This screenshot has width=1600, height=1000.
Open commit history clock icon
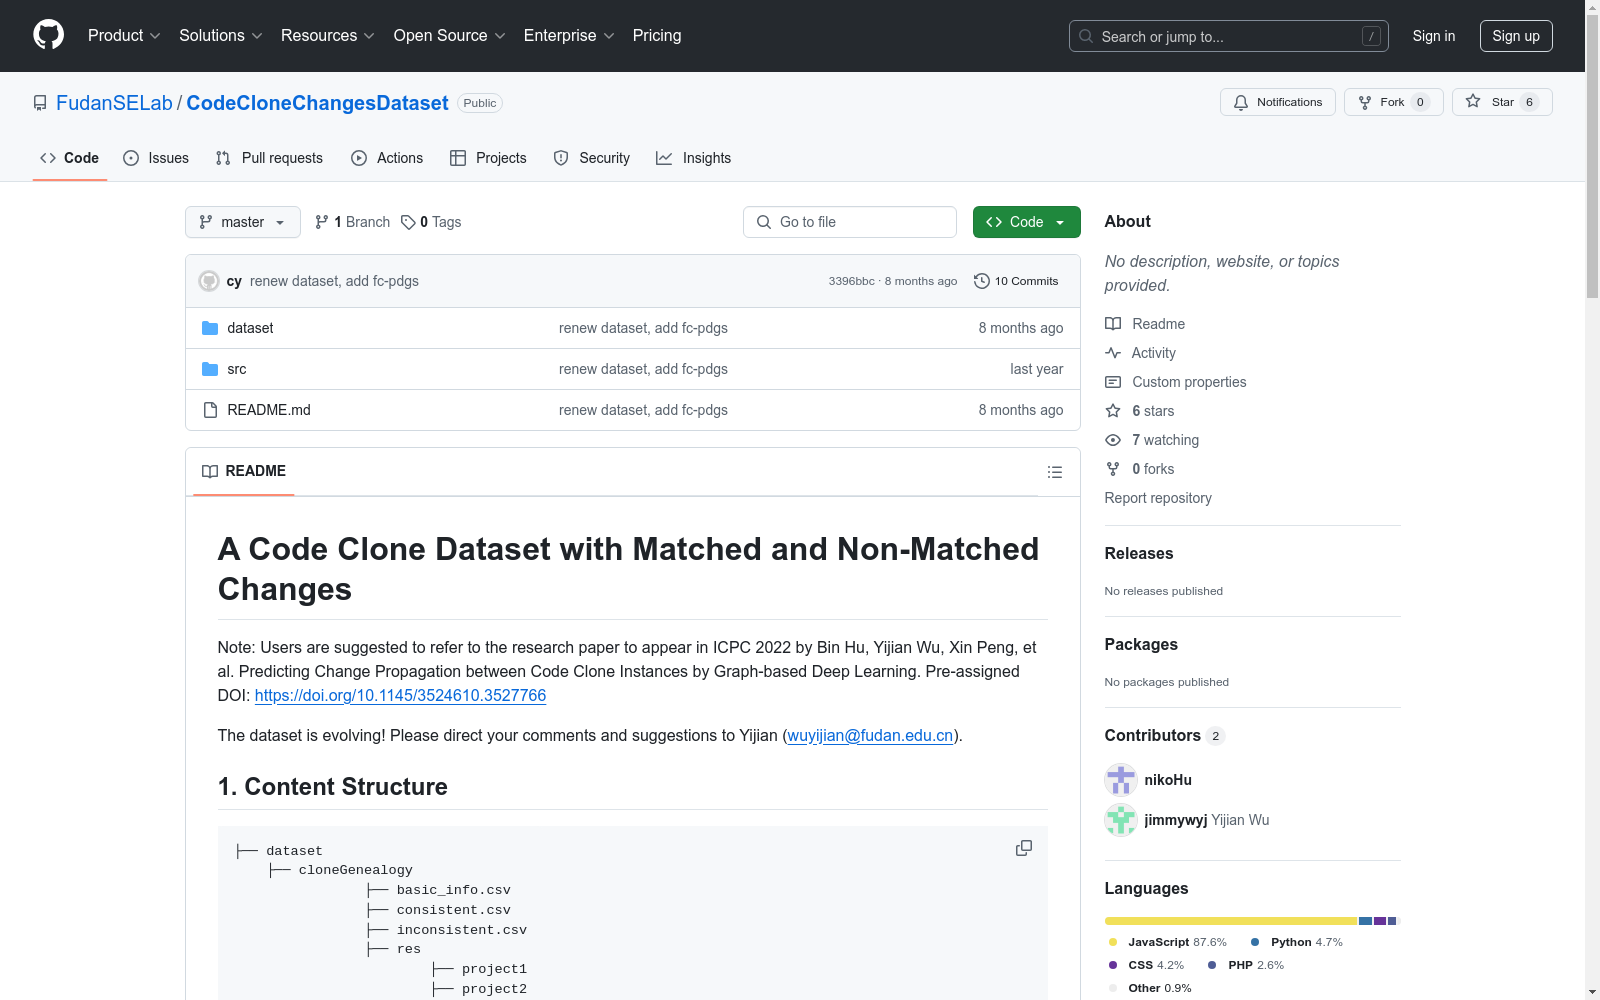[982, 281]
